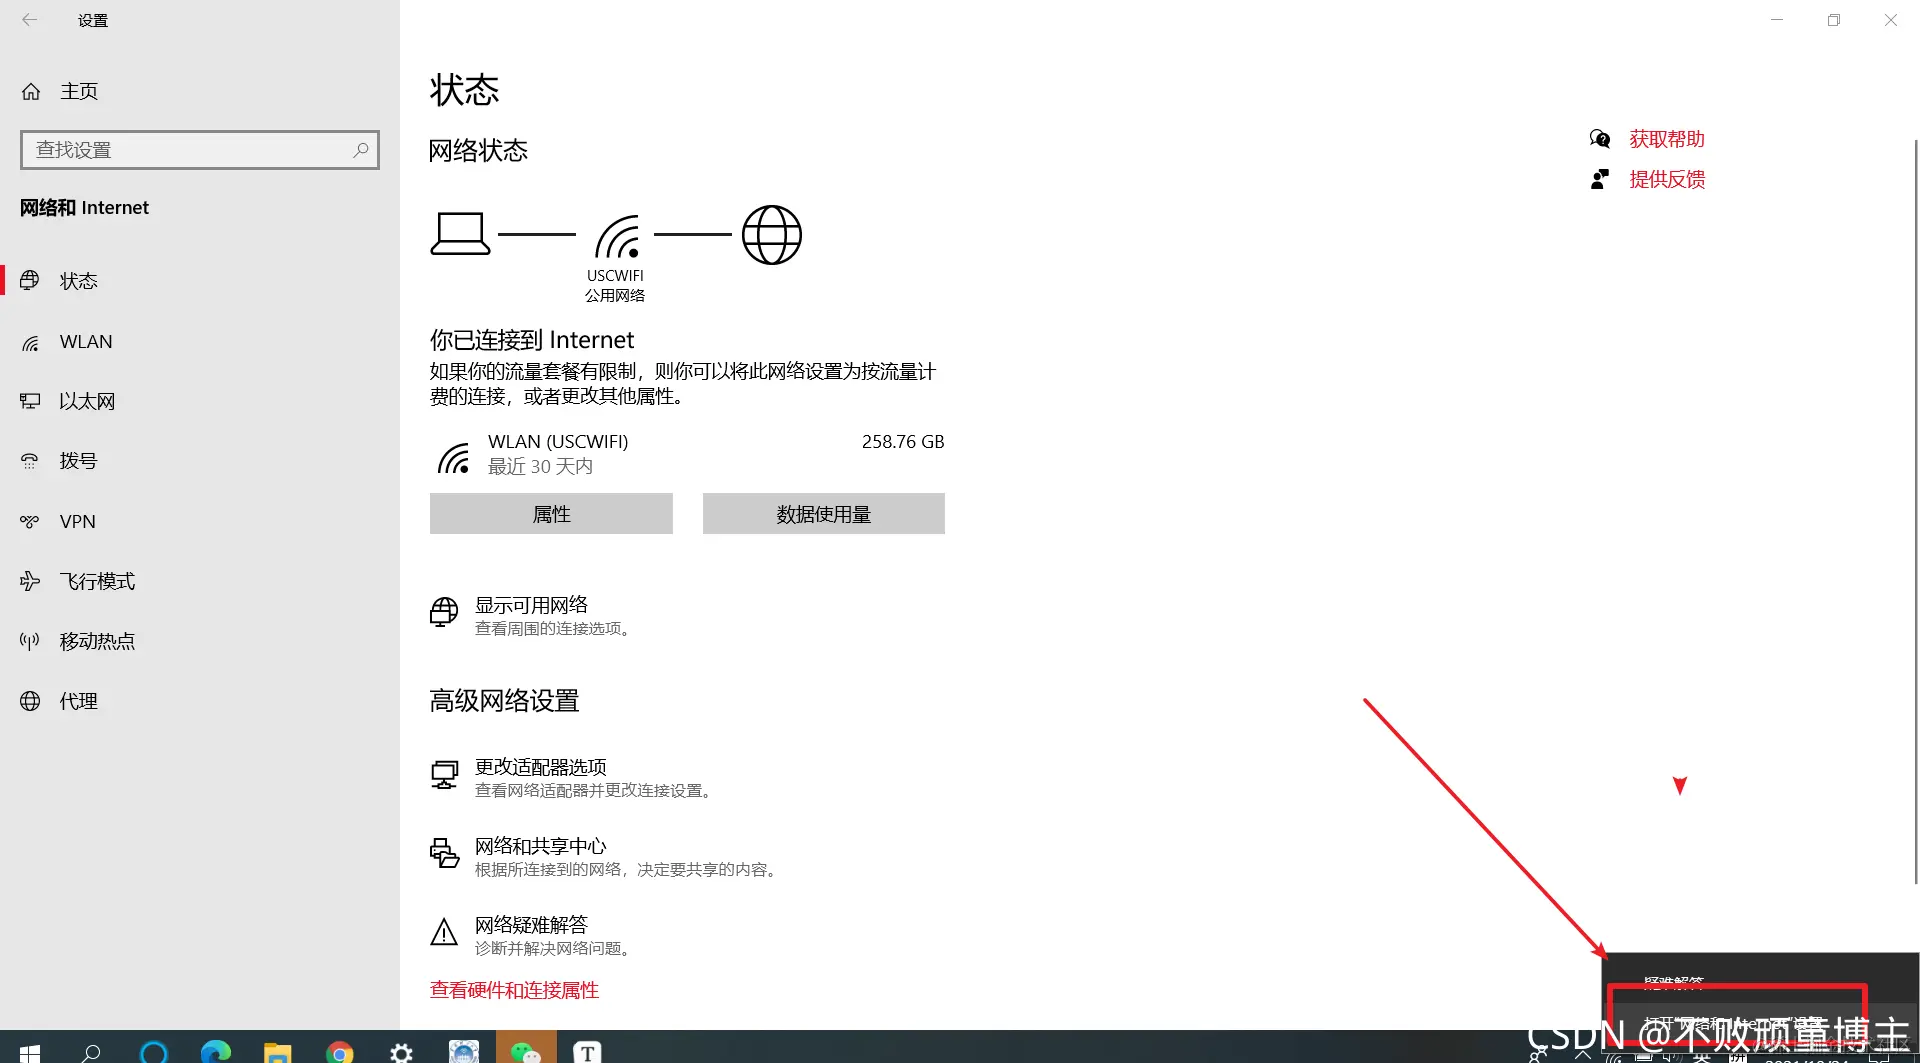The height and width of the screenshot is (1063, 1920).
Task: Select the 状态 item in the sidebar
Action: point(78,281)
